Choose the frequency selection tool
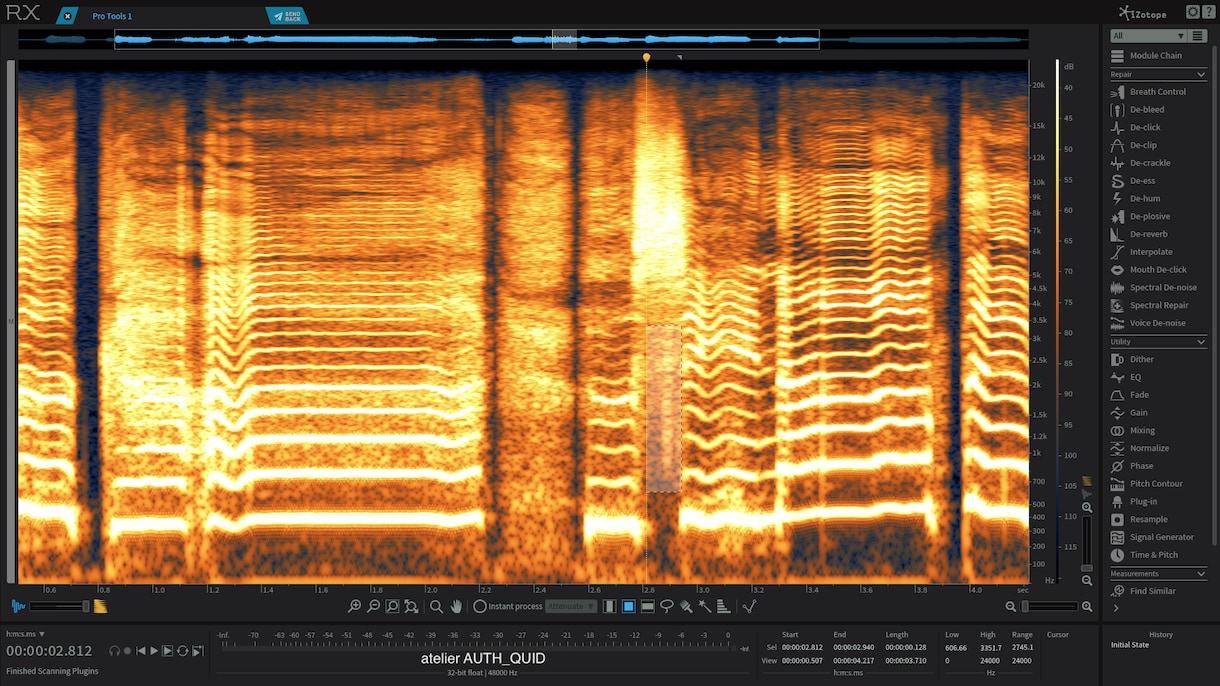This screenshot has height=686, width=1220. [x=648, y=607]
